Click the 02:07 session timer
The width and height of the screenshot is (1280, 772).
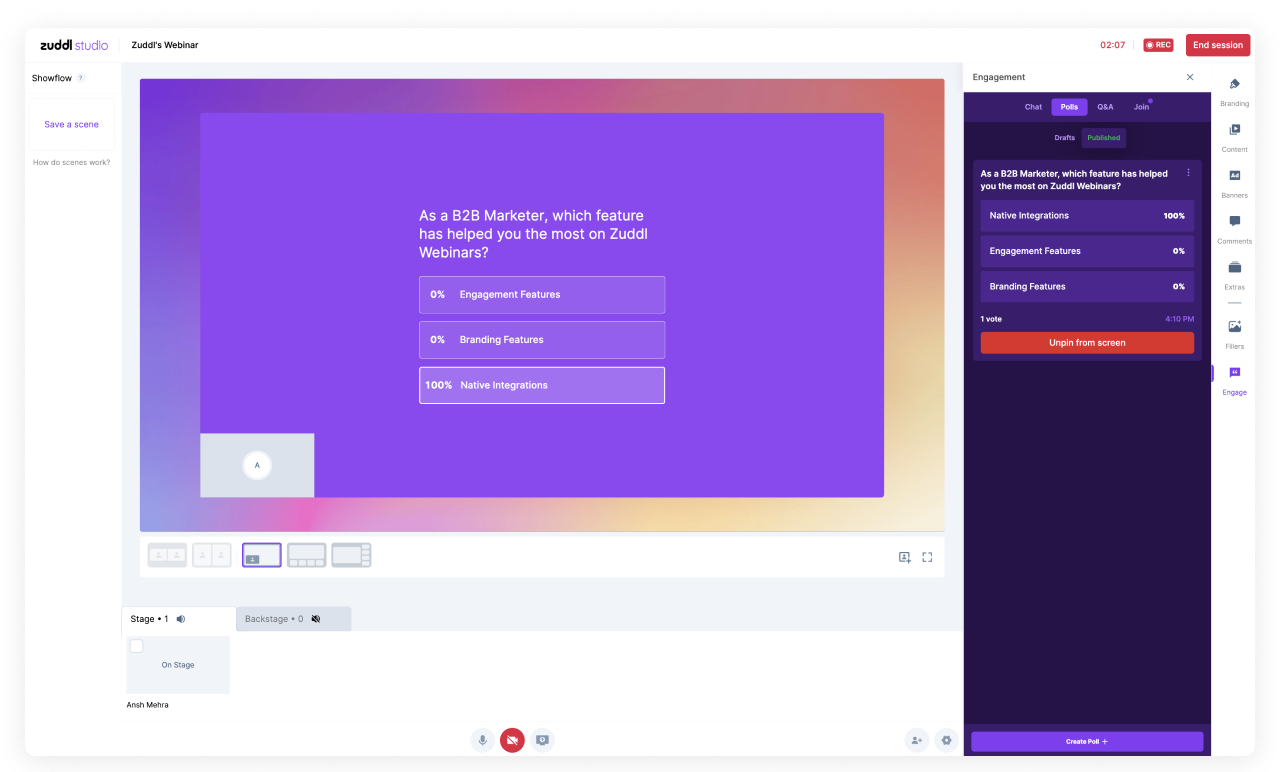click(x=1113, y=45)
